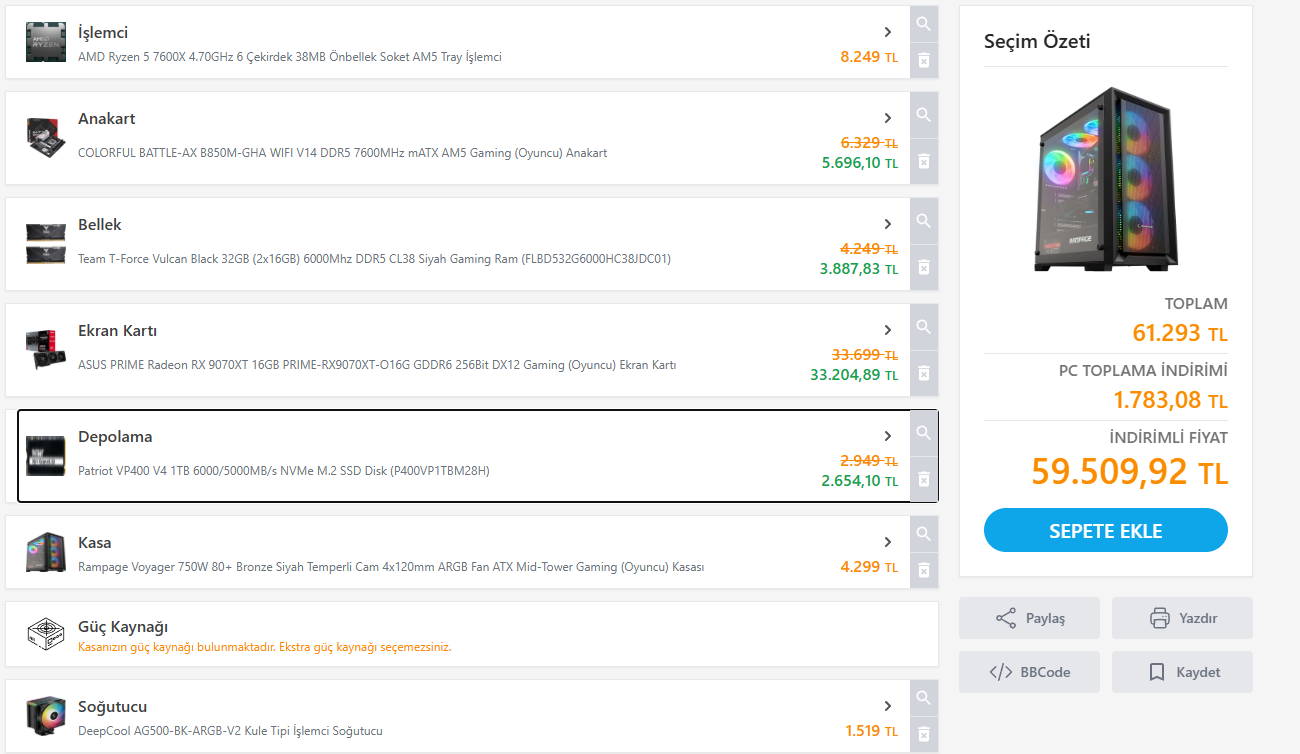This screenshot has height=754, width=1300.
Task: Click the Güç Kaynağı power supply icon
Action: tap(46, 634)
